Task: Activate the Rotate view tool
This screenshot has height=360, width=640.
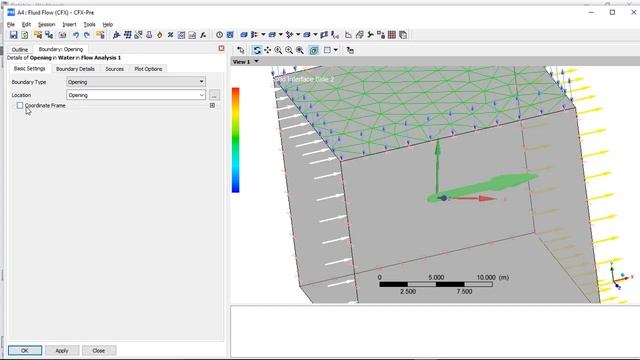Action: (x=257, y=50)
